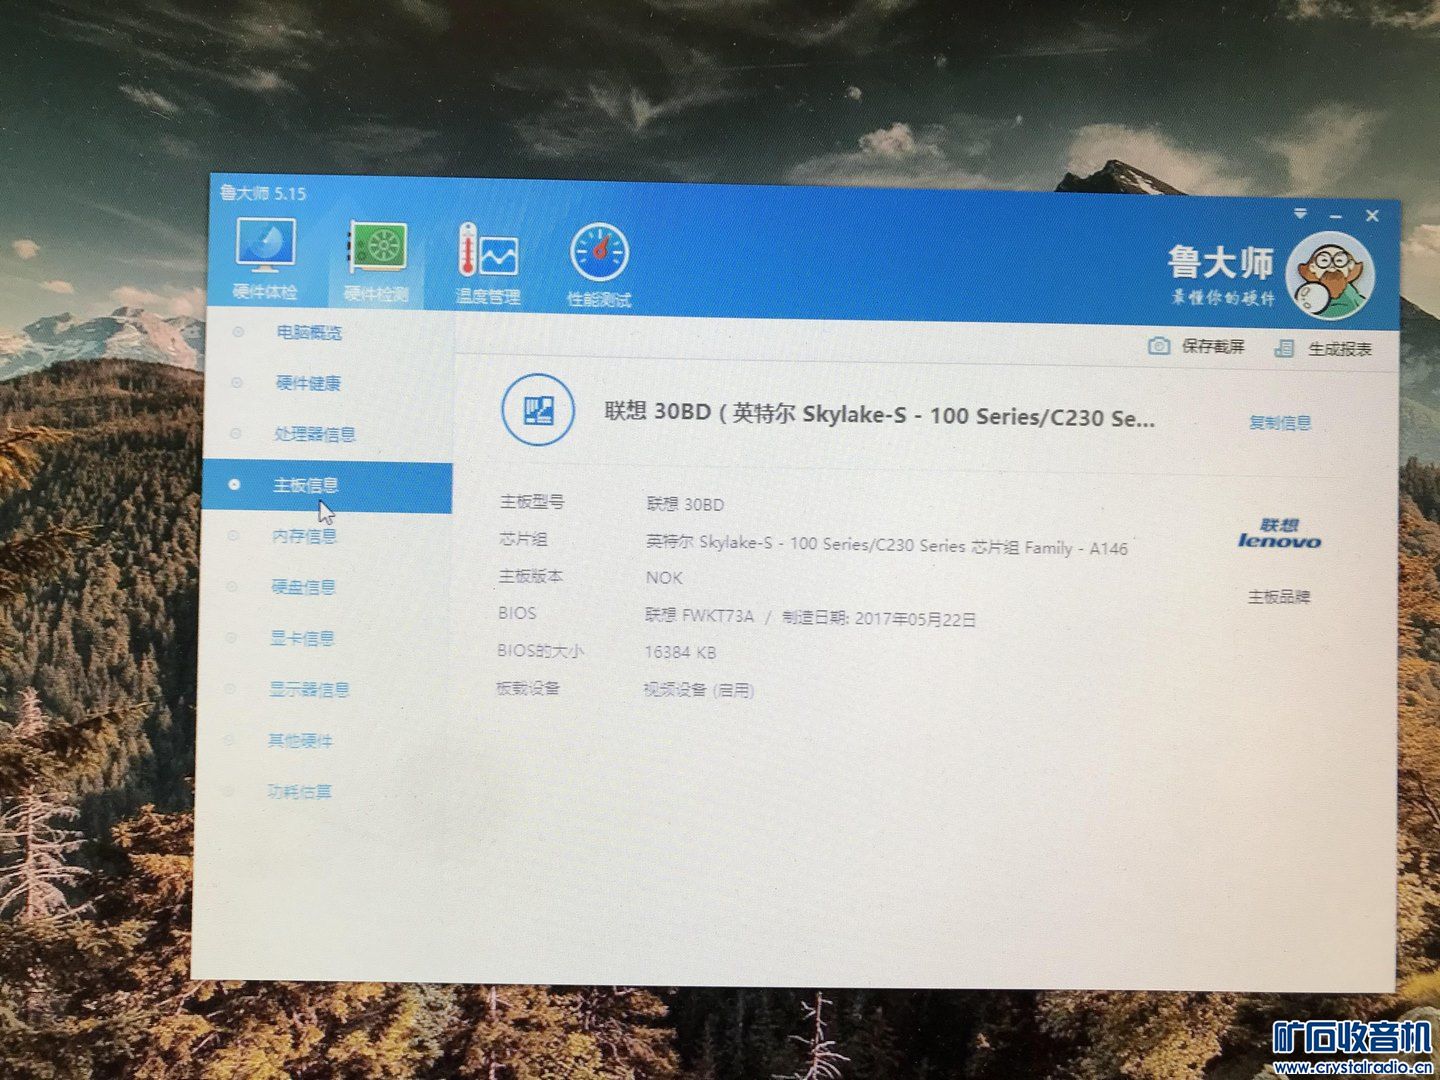Click the bullet beside 电脑概览

click(238, 331)
